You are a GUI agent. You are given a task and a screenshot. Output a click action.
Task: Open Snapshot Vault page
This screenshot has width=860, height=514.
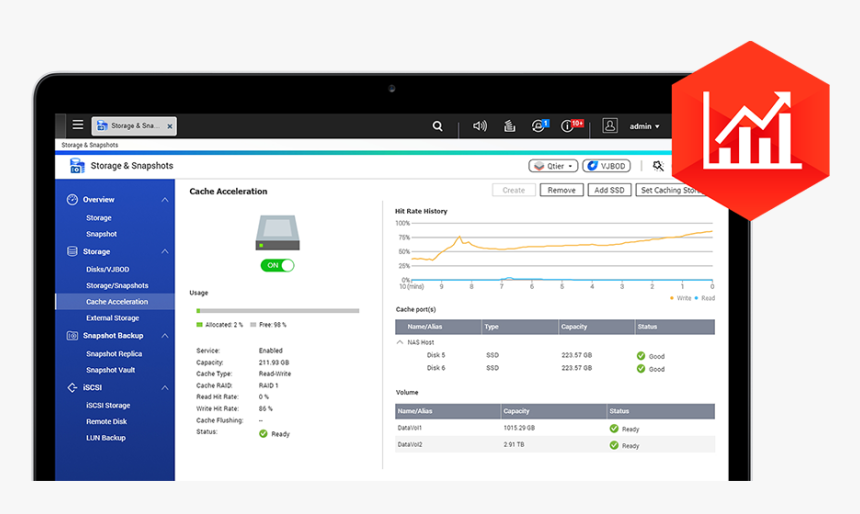pos(110,370)
